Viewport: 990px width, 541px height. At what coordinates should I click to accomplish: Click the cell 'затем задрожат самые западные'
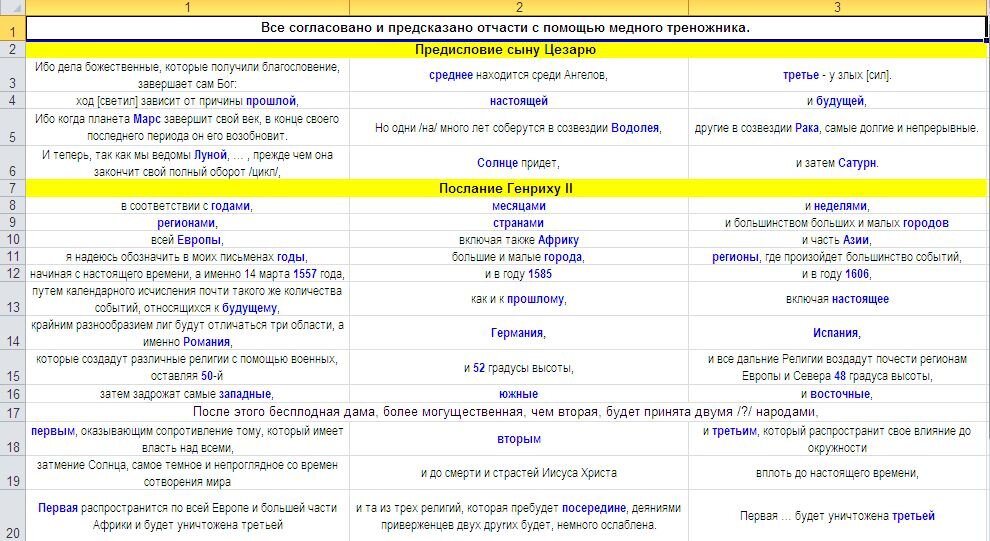[x=188, y=394]
